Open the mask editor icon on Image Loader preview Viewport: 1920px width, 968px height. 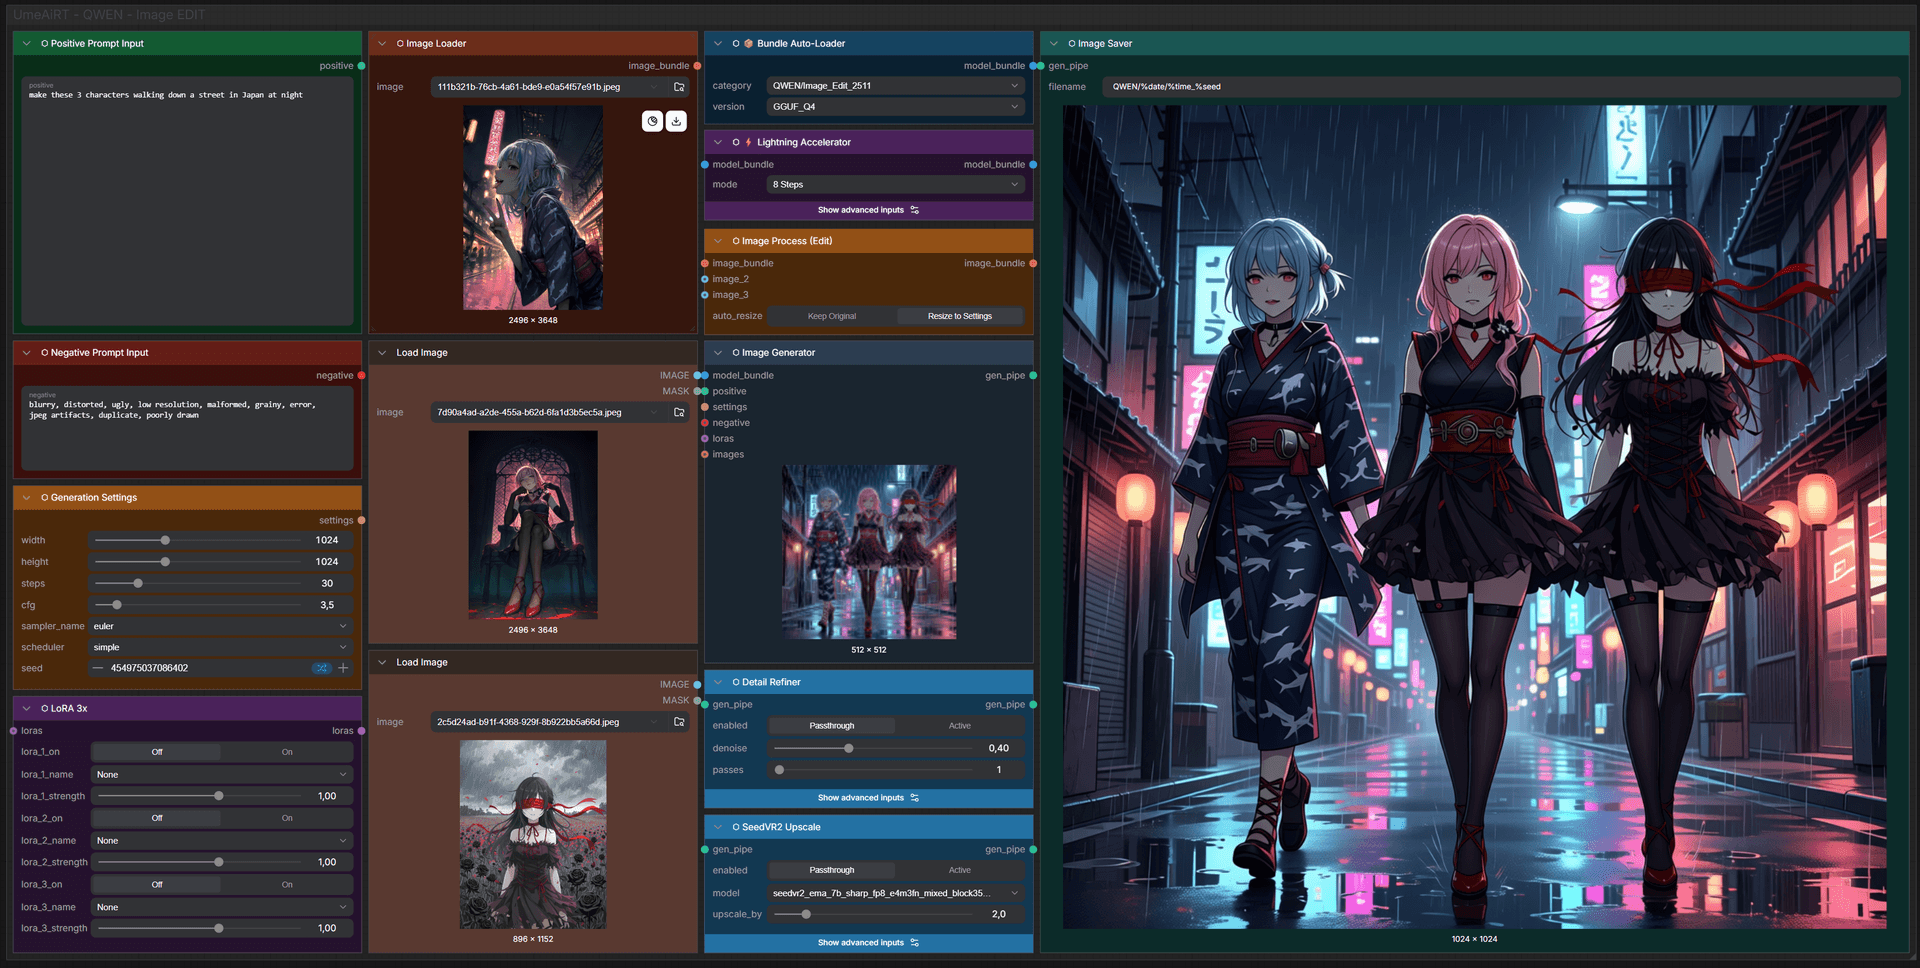coord(652,121)
